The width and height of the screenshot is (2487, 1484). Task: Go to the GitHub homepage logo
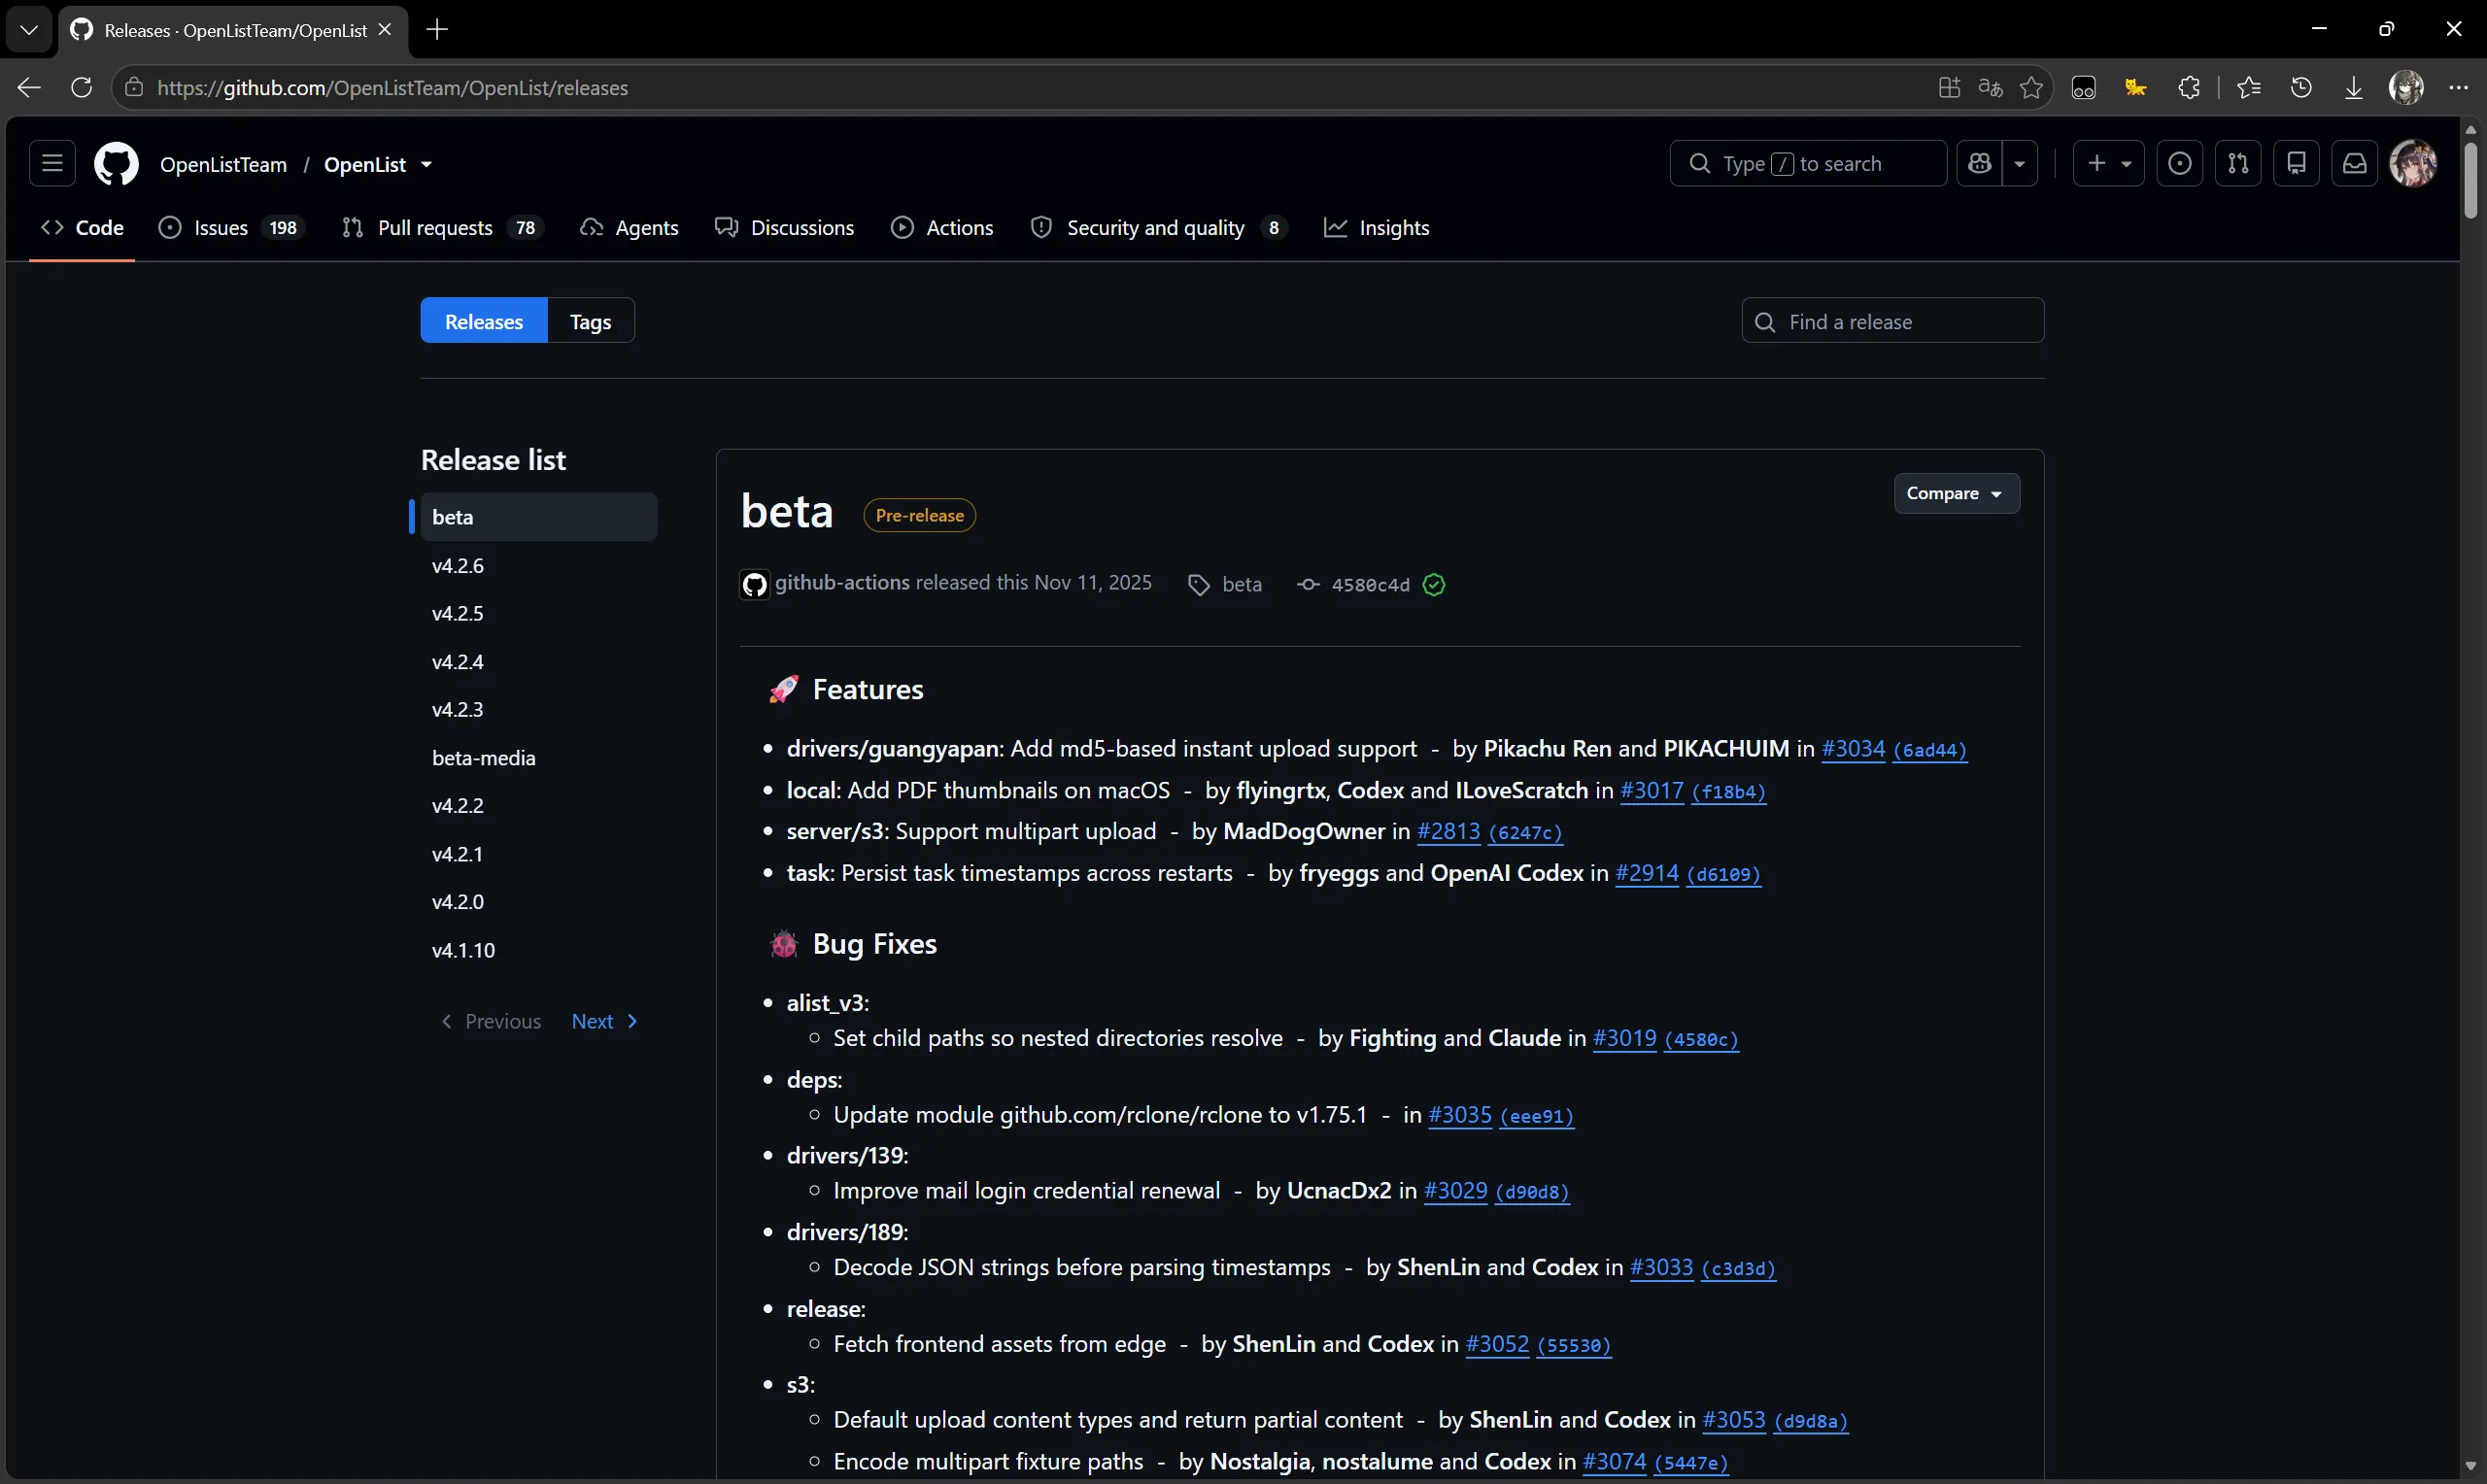coord(116,163)
